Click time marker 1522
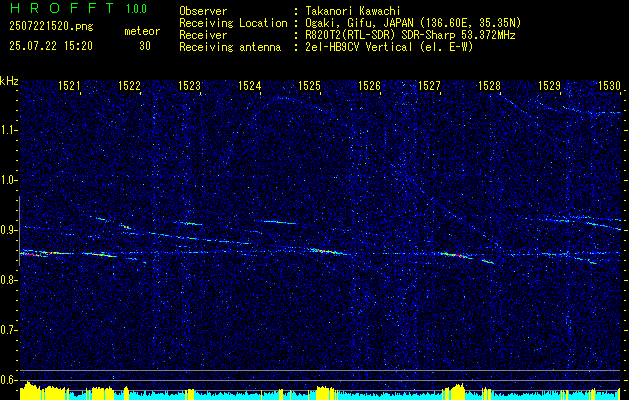Screen dimensions: 629x400 coord(129,85)
